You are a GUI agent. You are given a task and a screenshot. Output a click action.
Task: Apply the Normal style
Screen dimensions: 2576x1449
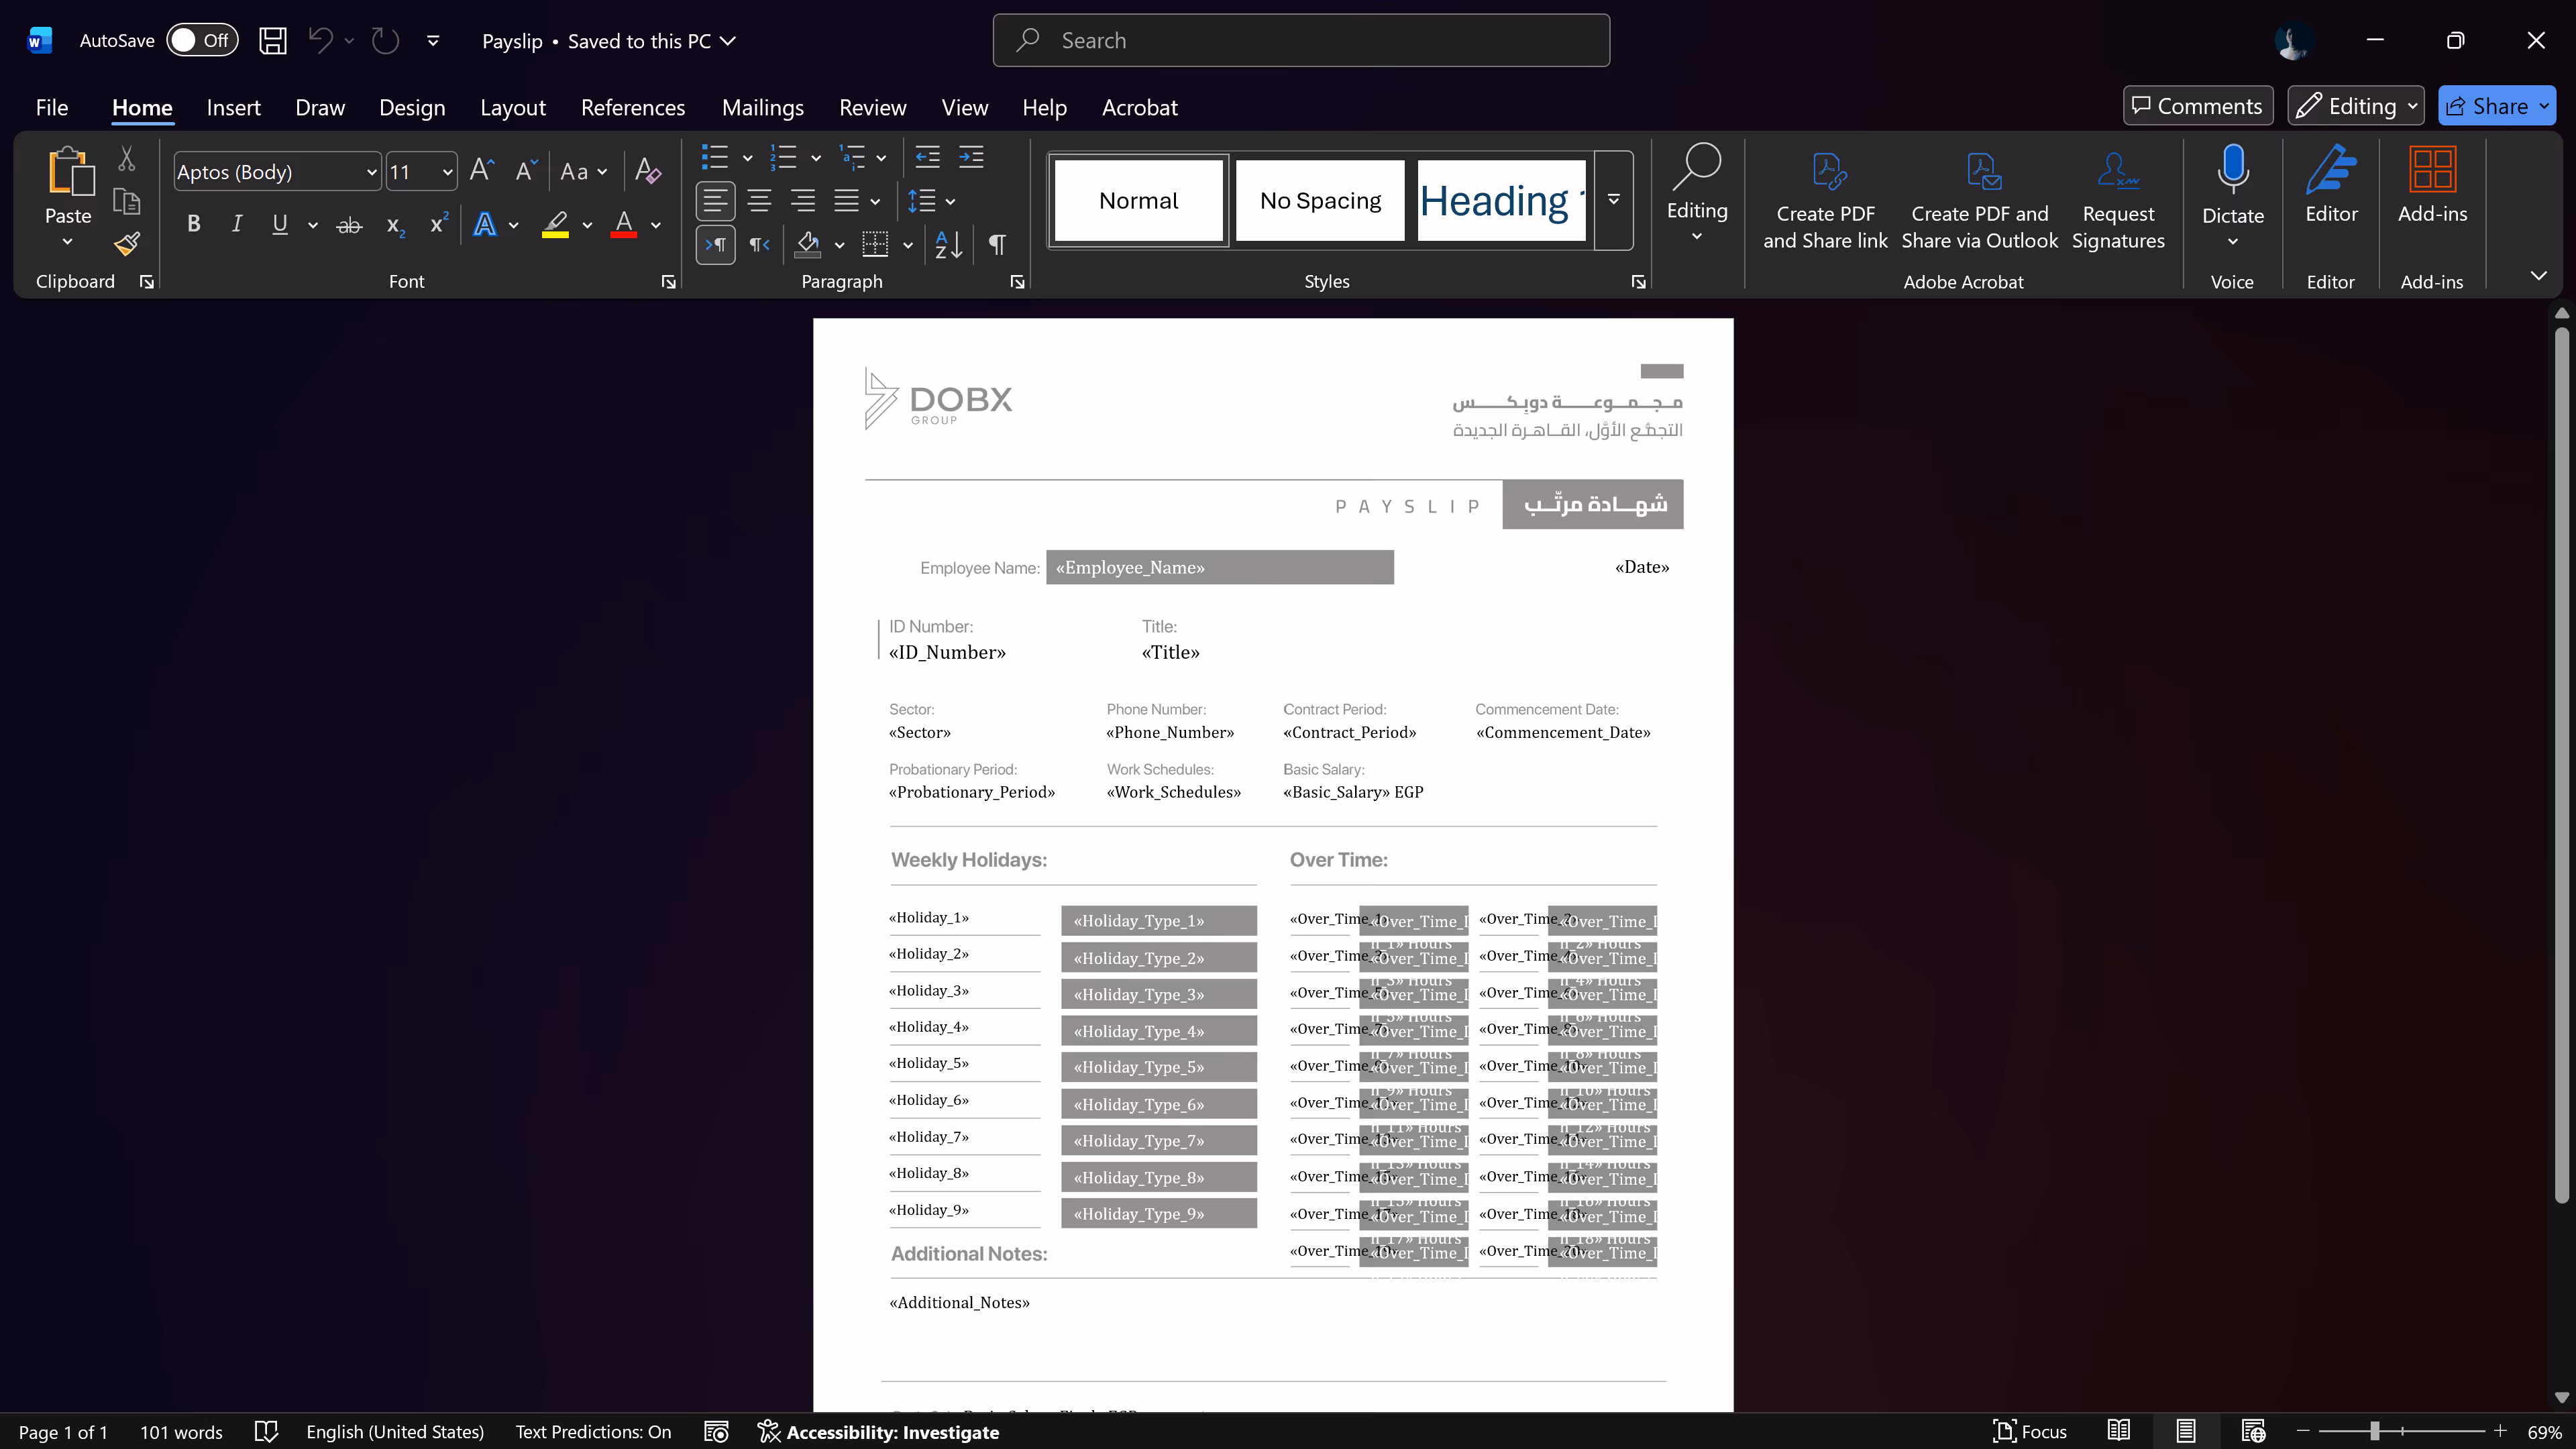(x=1138, y=200)
